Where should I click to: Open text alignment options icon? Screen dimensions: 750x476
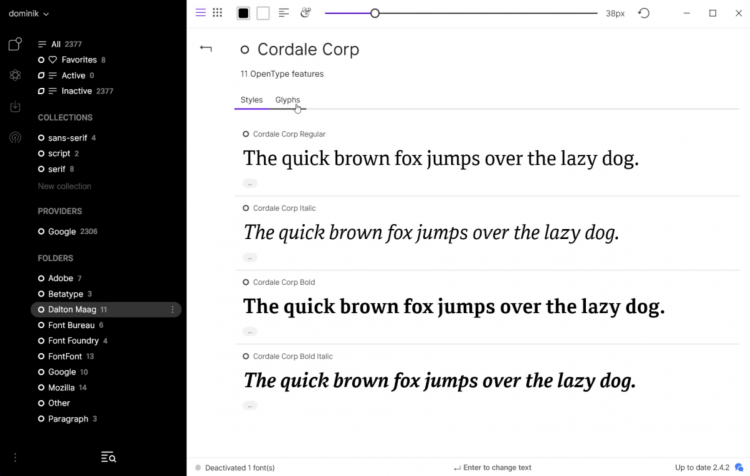[x=284, y=13]
